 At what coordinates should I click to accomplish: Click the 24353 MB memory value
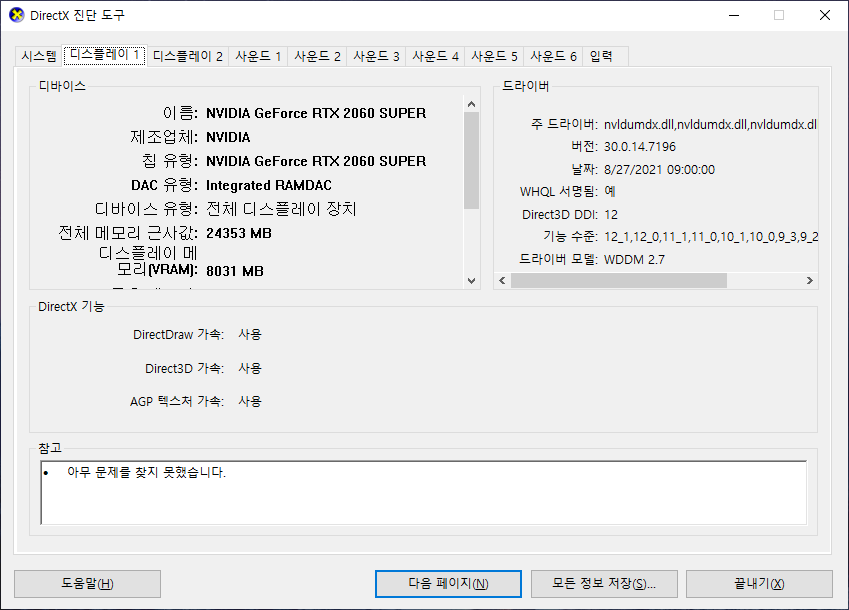coord(239,233)
